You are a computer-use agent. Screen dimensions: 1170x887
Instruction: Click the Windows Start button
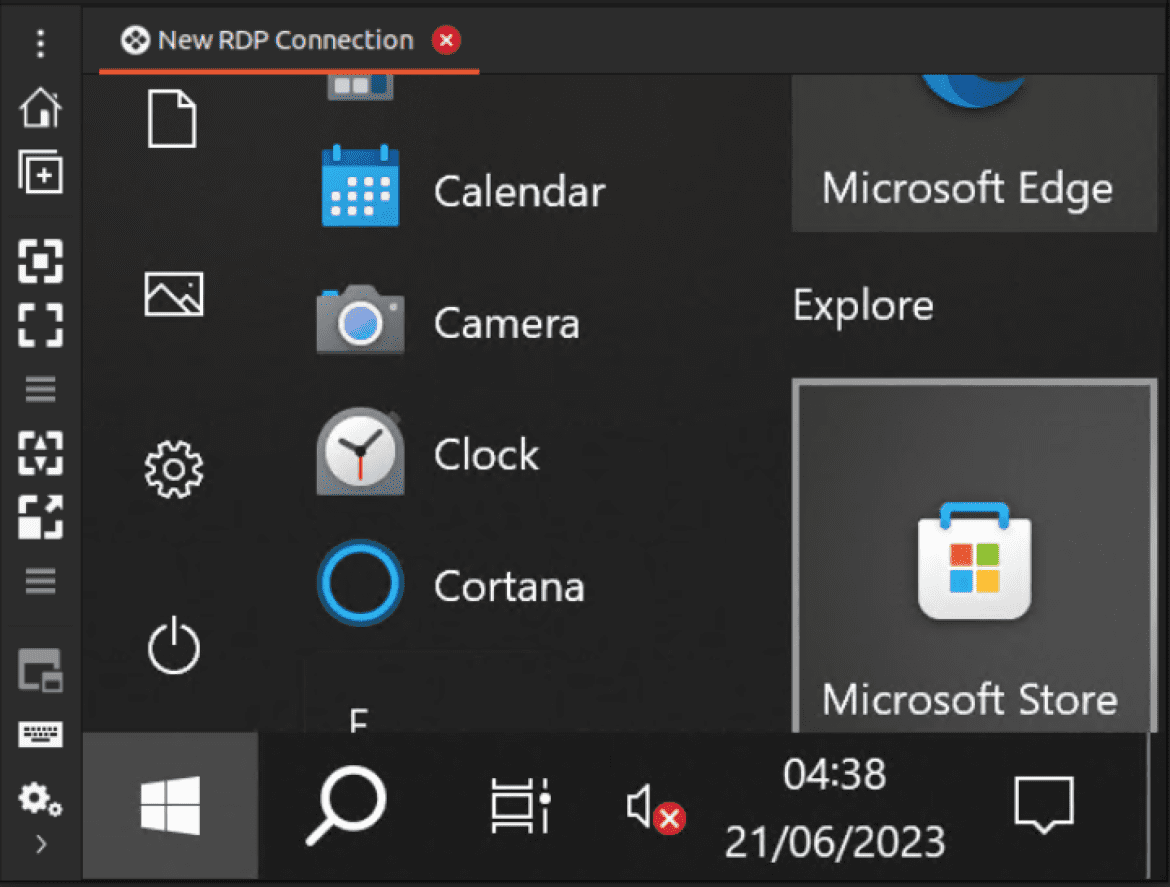click(x=170, y=806)
